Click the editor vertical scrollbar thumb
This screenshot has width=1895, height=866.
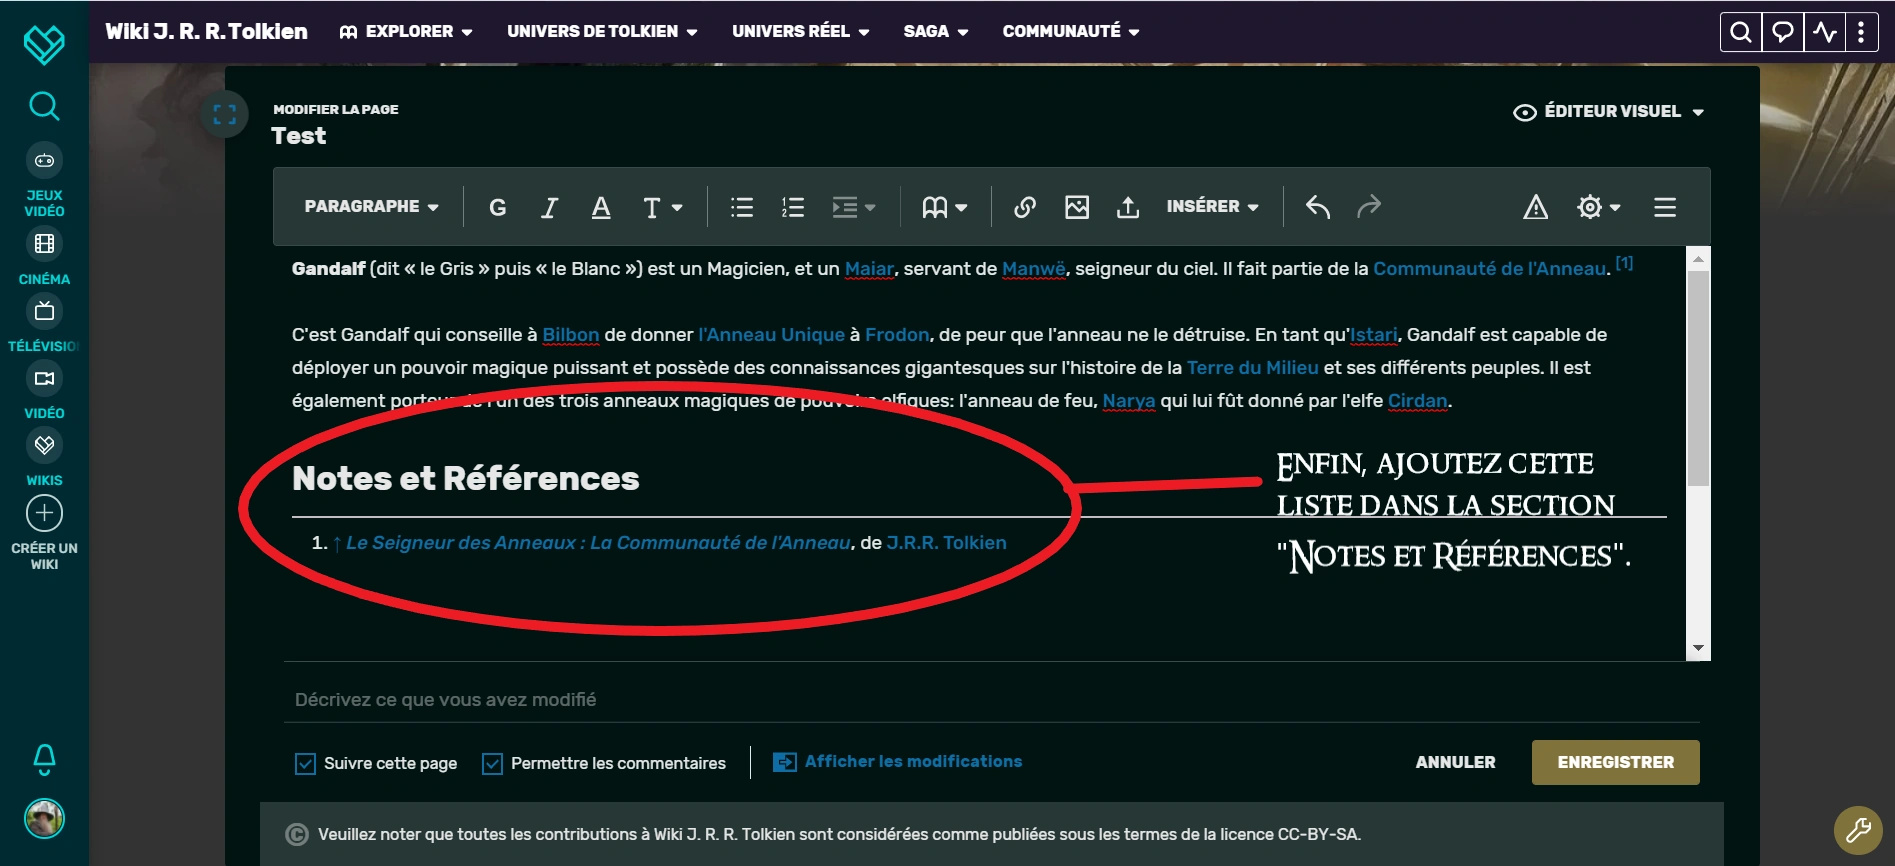(x=1698, y=378)
